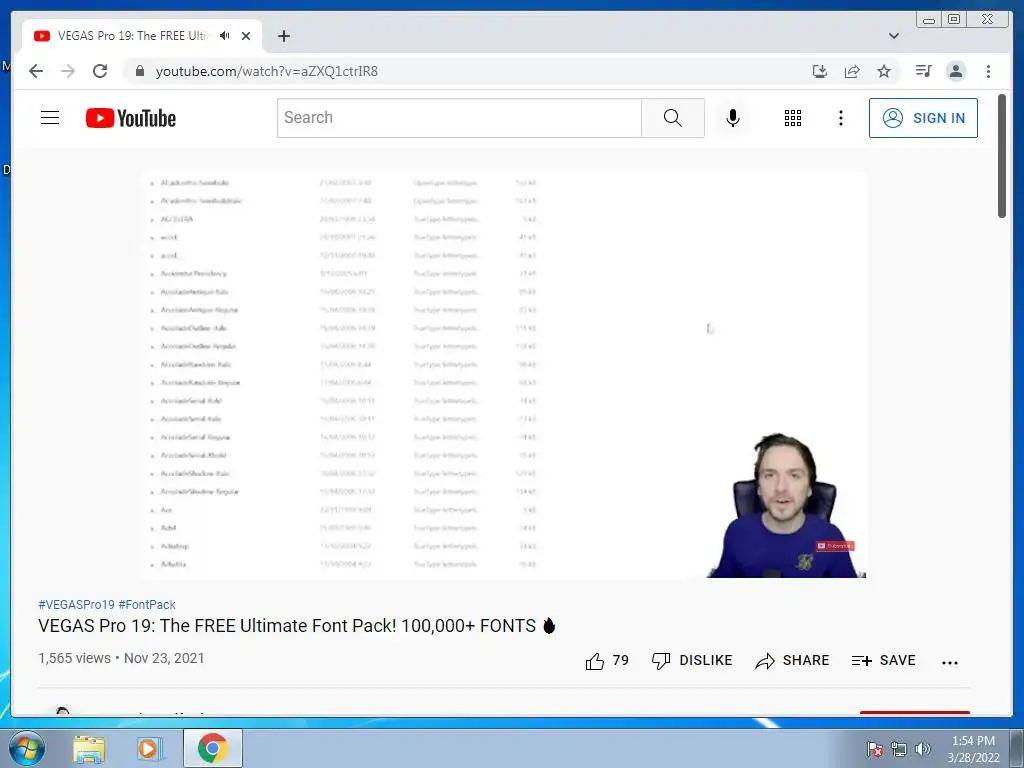The width and height of the screenshot is (1024, 768).
Task: Bookmark this page with the star icon
Action: point(884,71)
